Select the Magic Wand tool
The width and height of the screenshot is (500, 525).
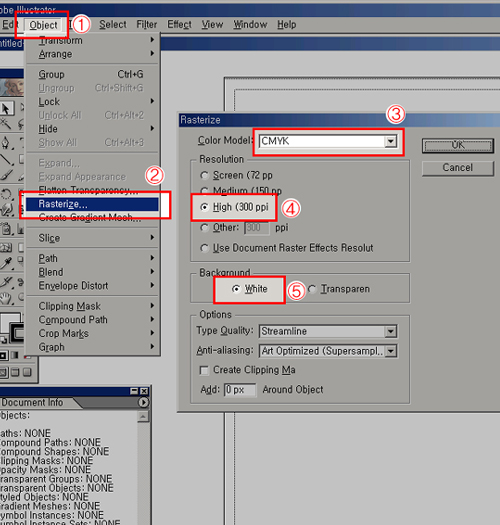point(5,124)
